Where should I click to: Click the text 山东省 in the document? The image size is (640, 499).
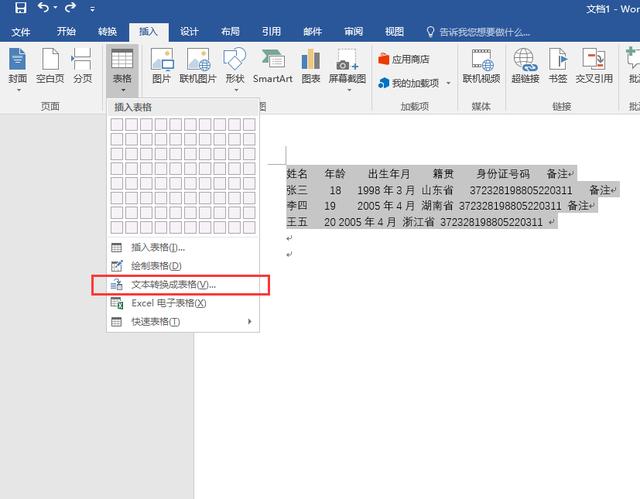[437, 190]
